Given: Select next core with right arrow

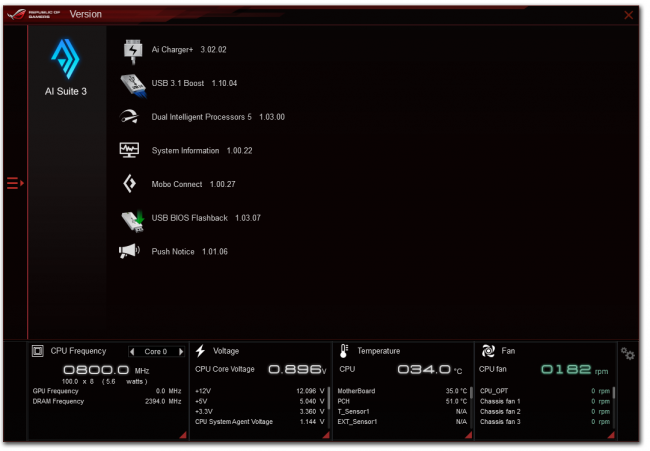Looking at the screenshot, I should [x=181, y=352].
